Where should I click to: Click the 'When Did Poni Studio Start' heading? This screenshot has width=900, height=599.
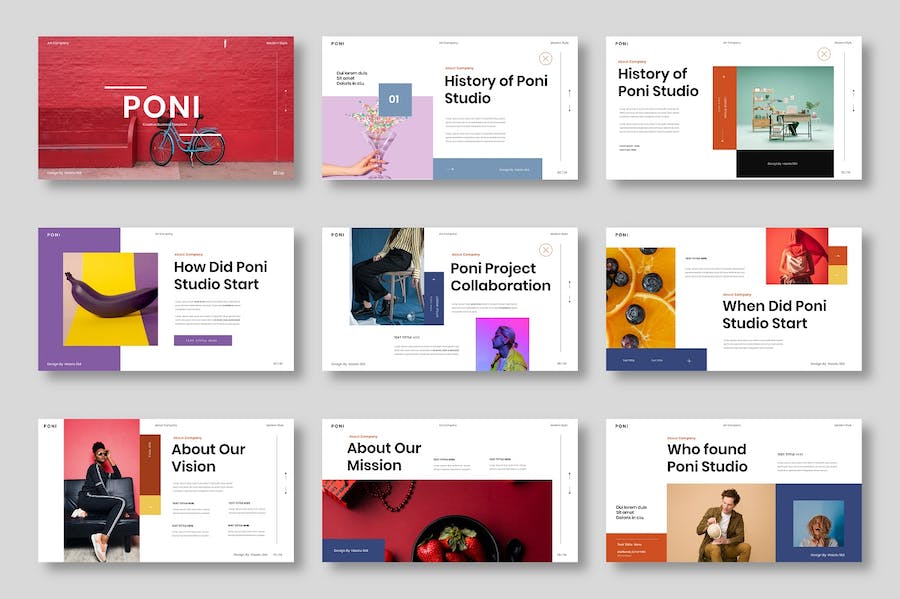(774, 314)
